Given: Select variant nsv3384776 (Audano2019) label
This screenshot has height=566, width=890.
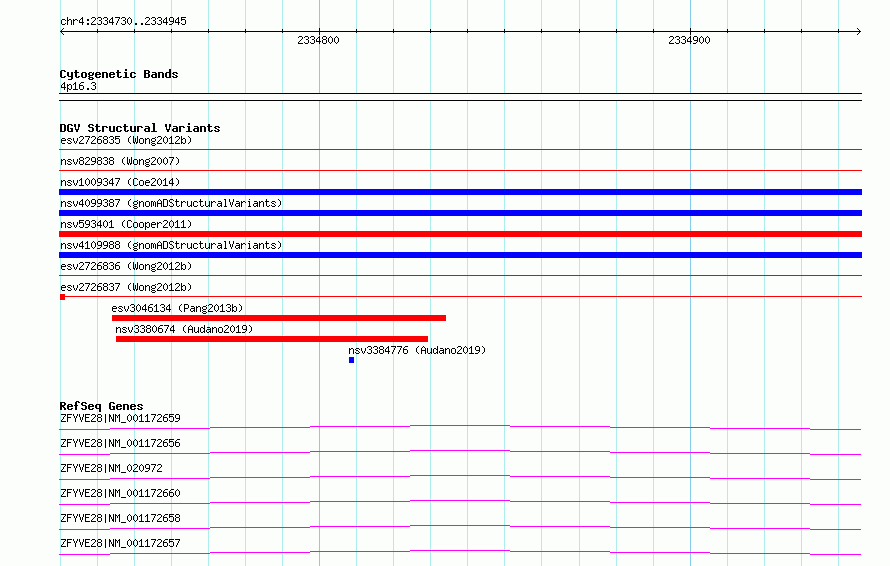Looking at the screenshot, I should (x=417, y=350).
